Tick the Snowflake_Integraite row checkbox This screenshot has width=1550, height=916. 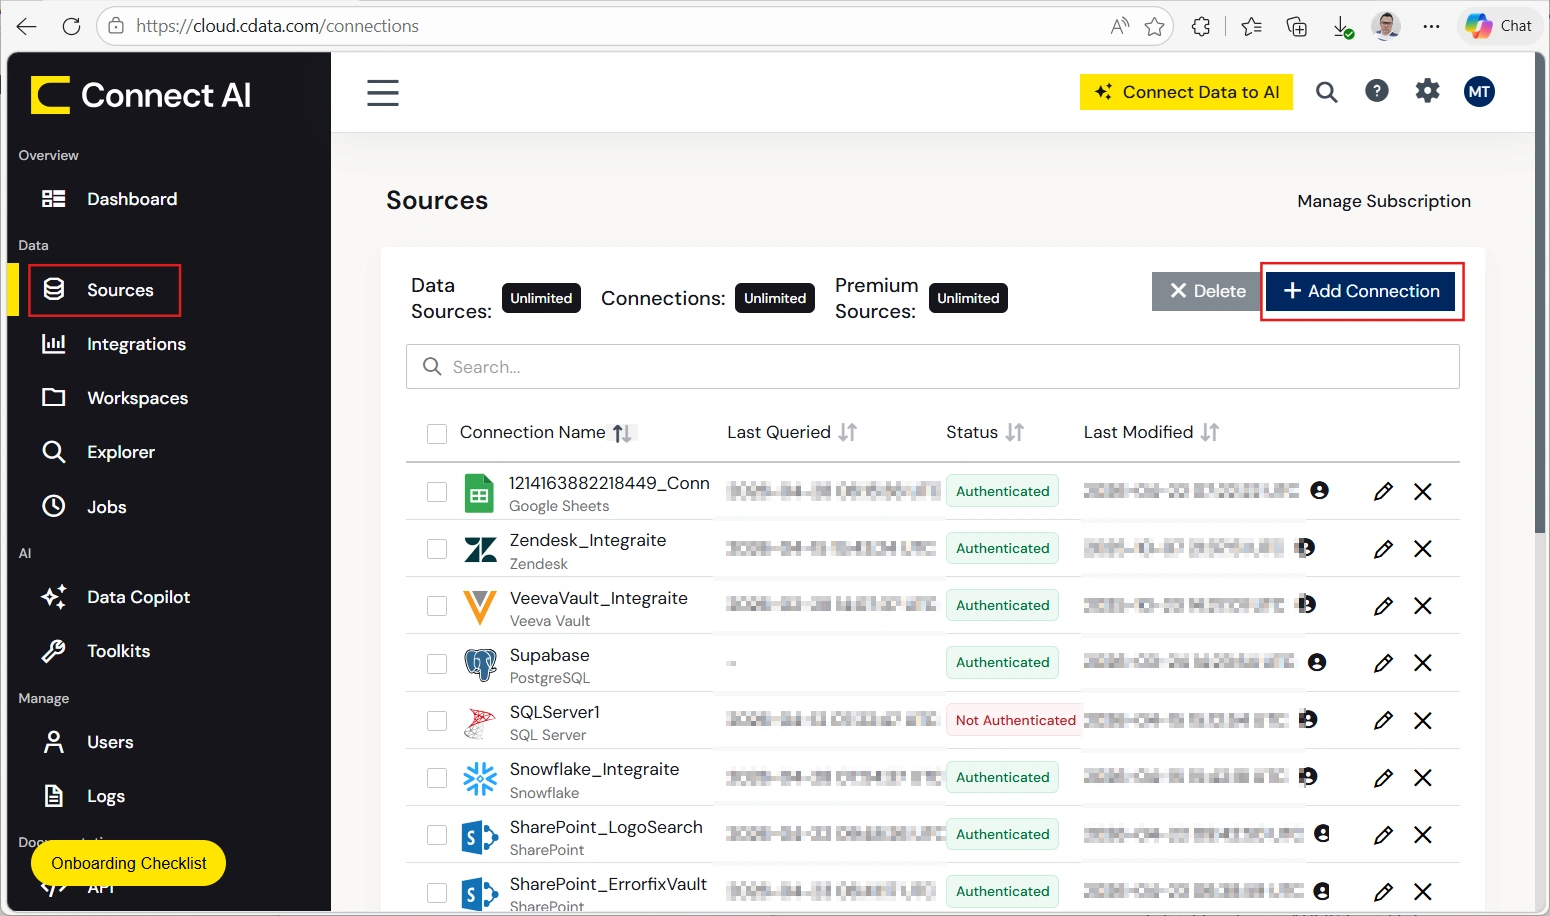pyautogui.click(x=436, y=777)
